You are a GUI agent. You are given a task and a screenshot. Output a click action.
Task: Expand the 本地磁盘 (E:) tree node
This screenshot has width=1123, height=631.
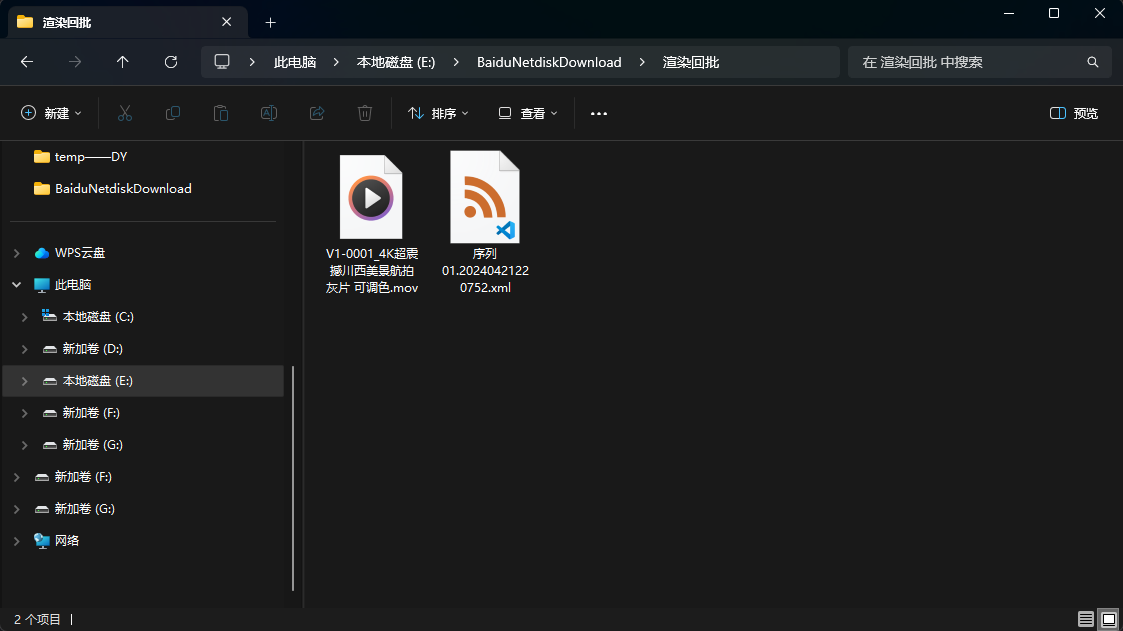[24, 381]
